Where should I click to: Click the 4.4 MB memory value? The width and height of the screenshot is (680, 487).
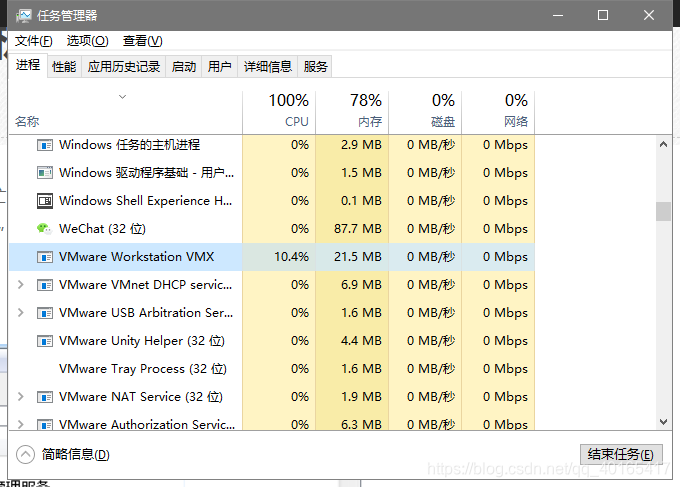[361, 340]
